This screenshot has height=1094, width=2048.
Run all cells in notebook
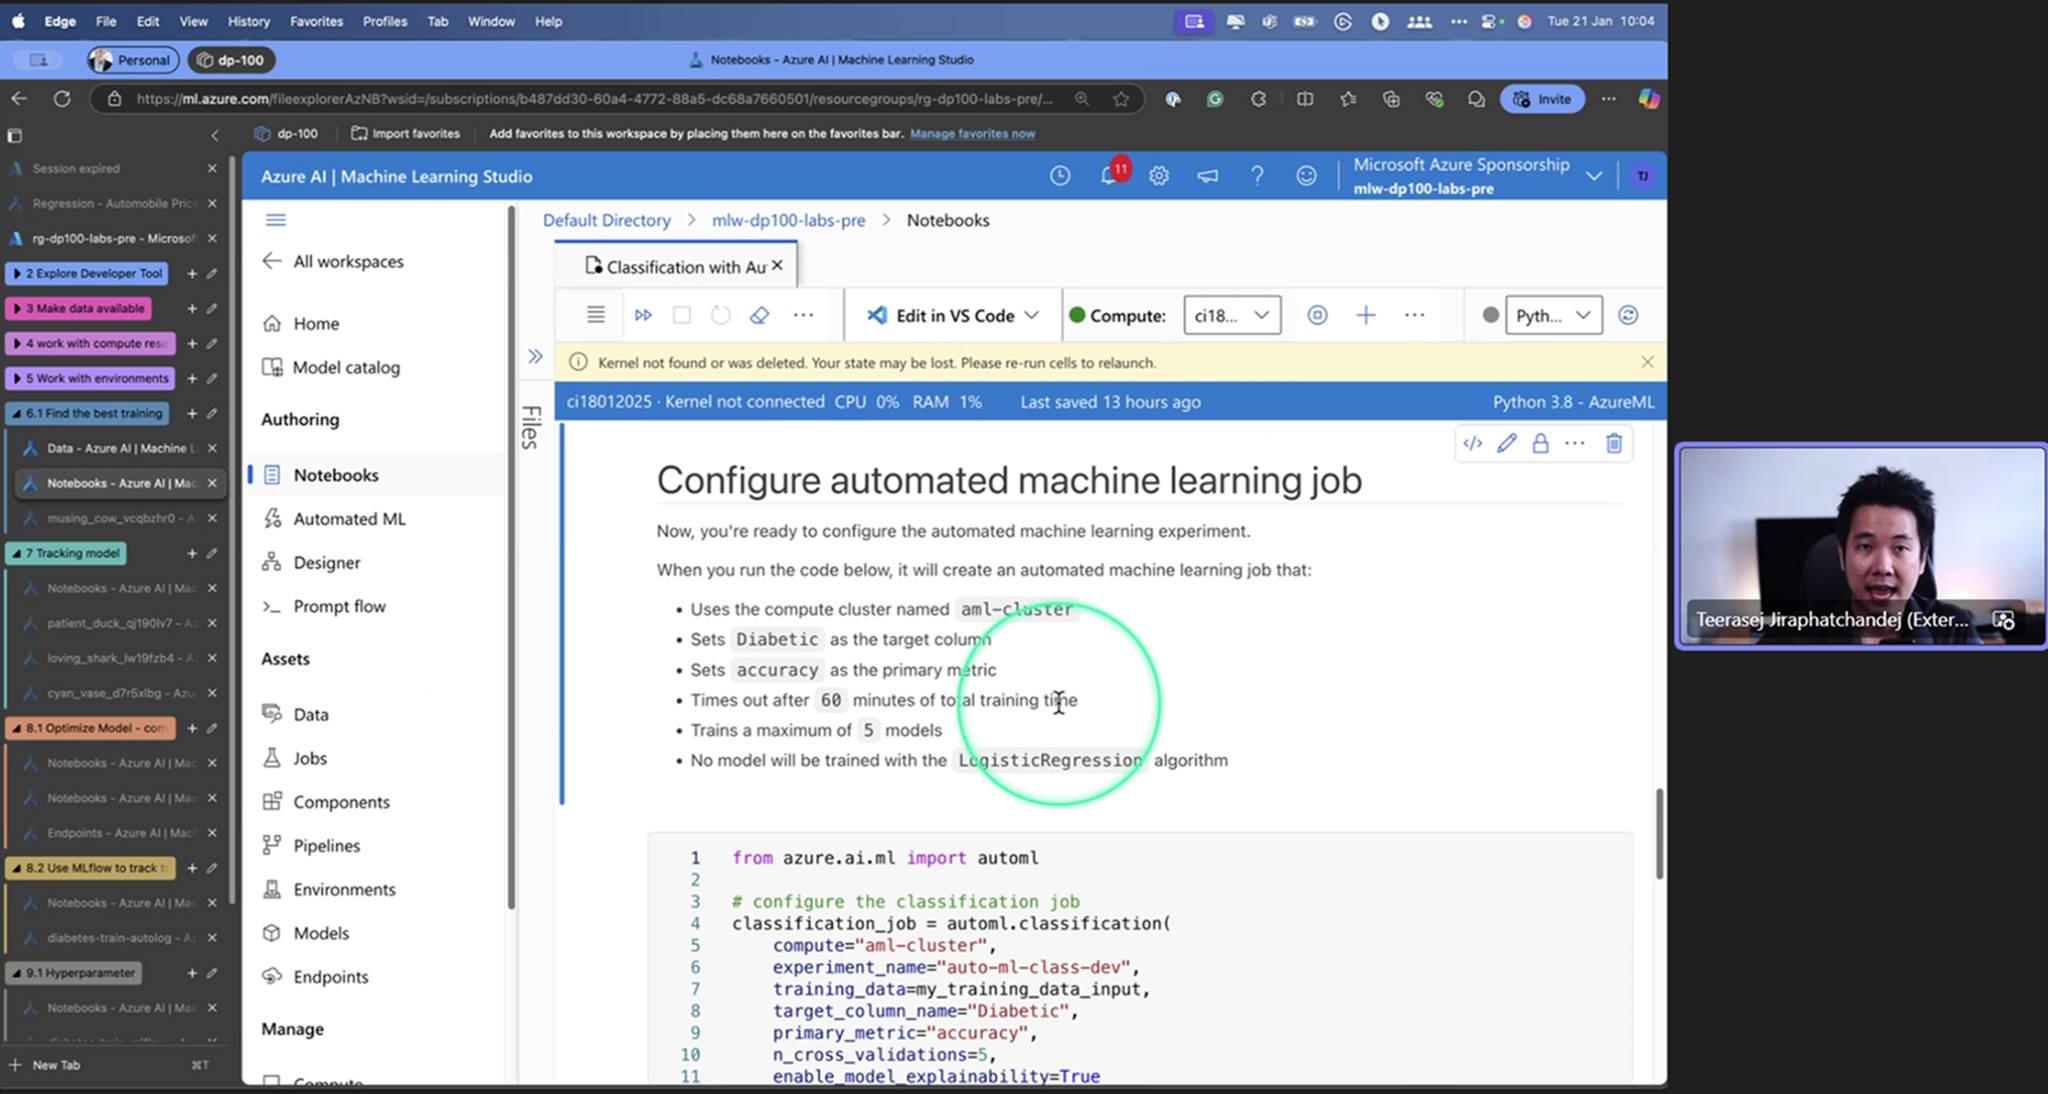point(643,315)
